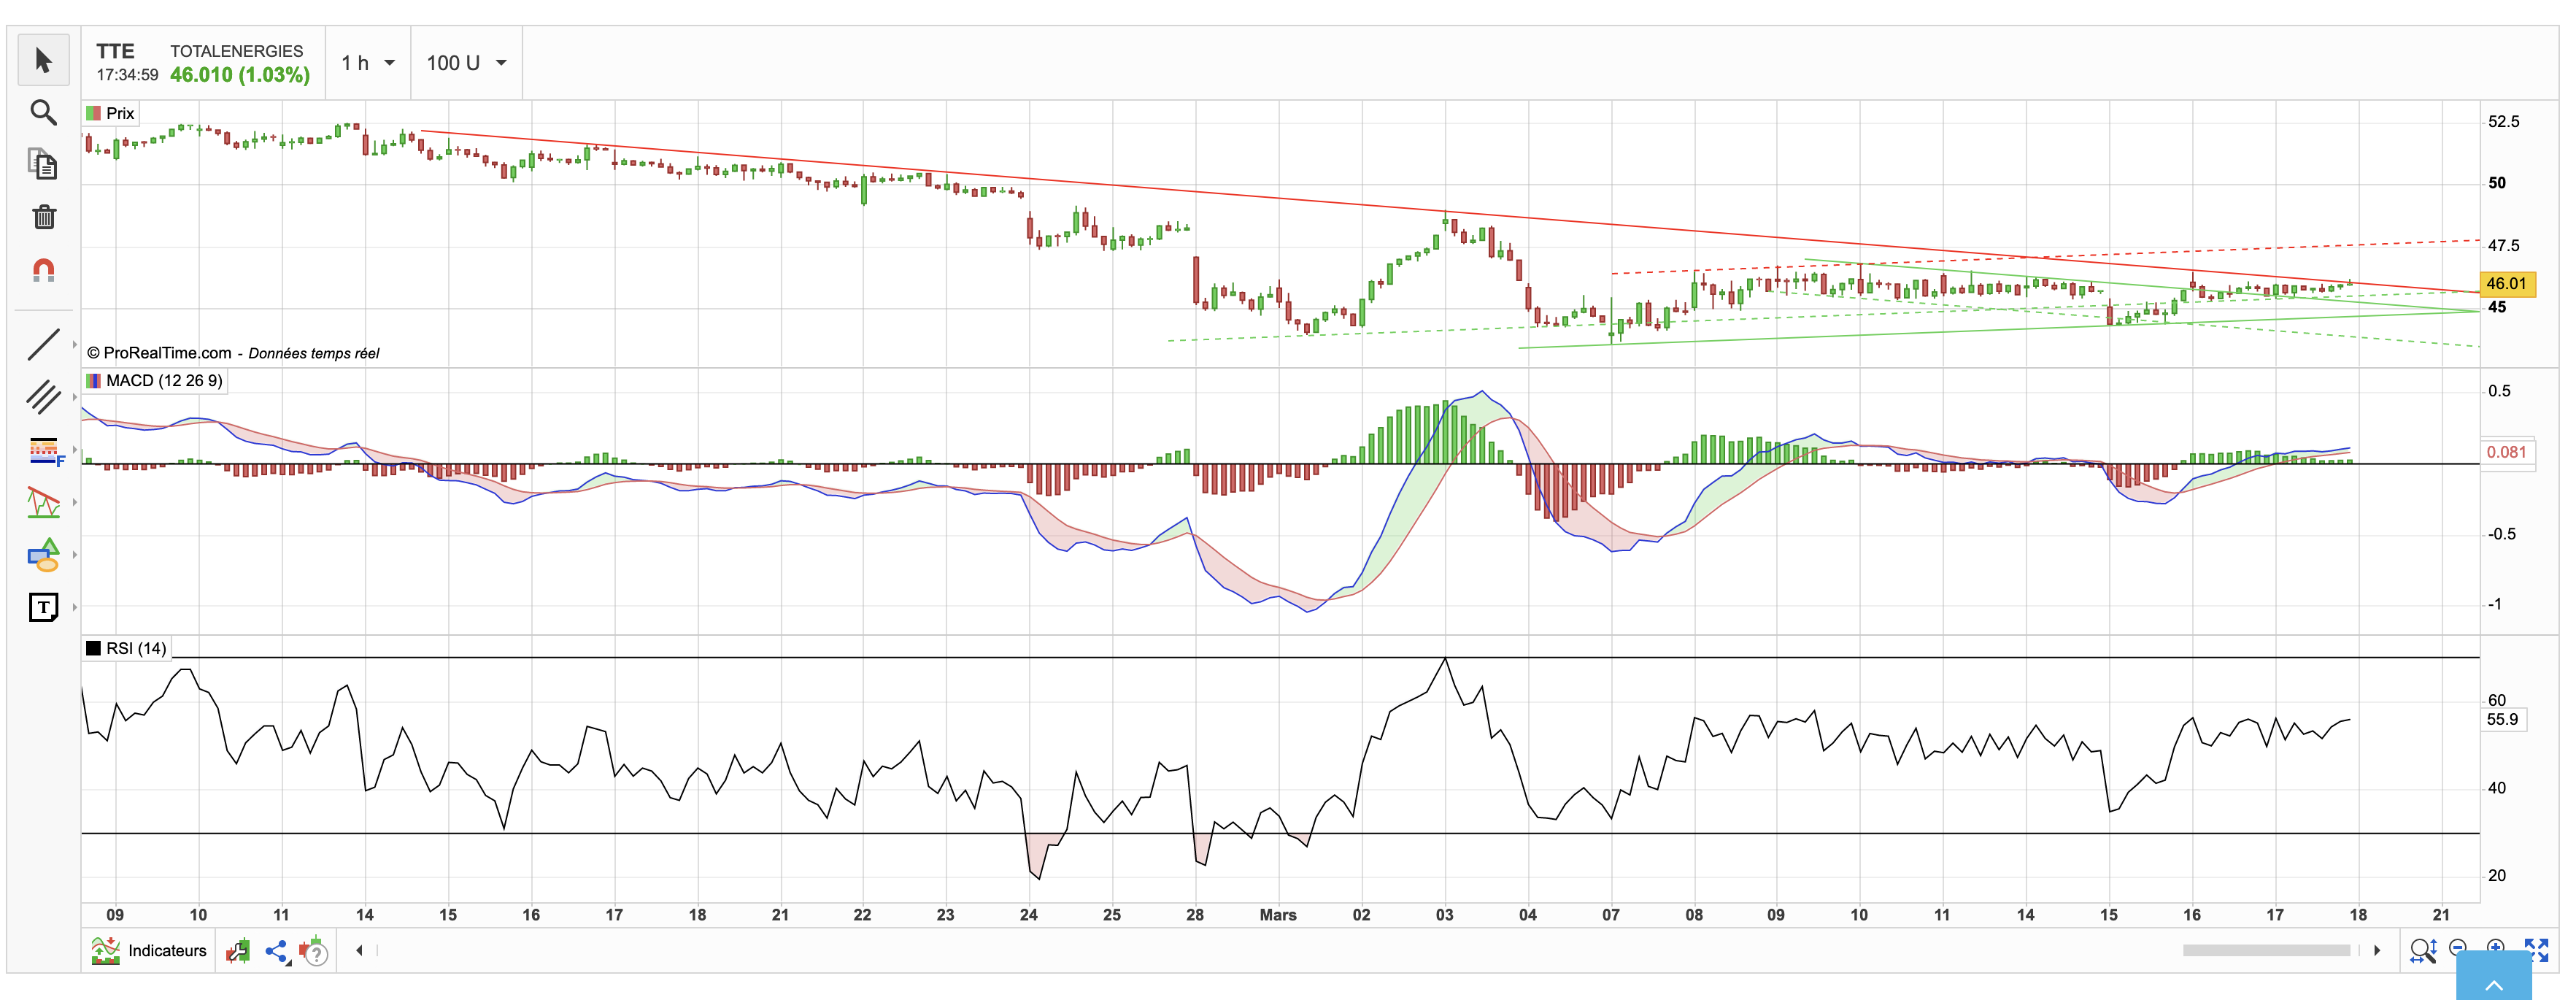Viewport: 2576px width, 1000px height.
Task: Activate the magnifier zoom tool
Action: click(x=43, y=112)
